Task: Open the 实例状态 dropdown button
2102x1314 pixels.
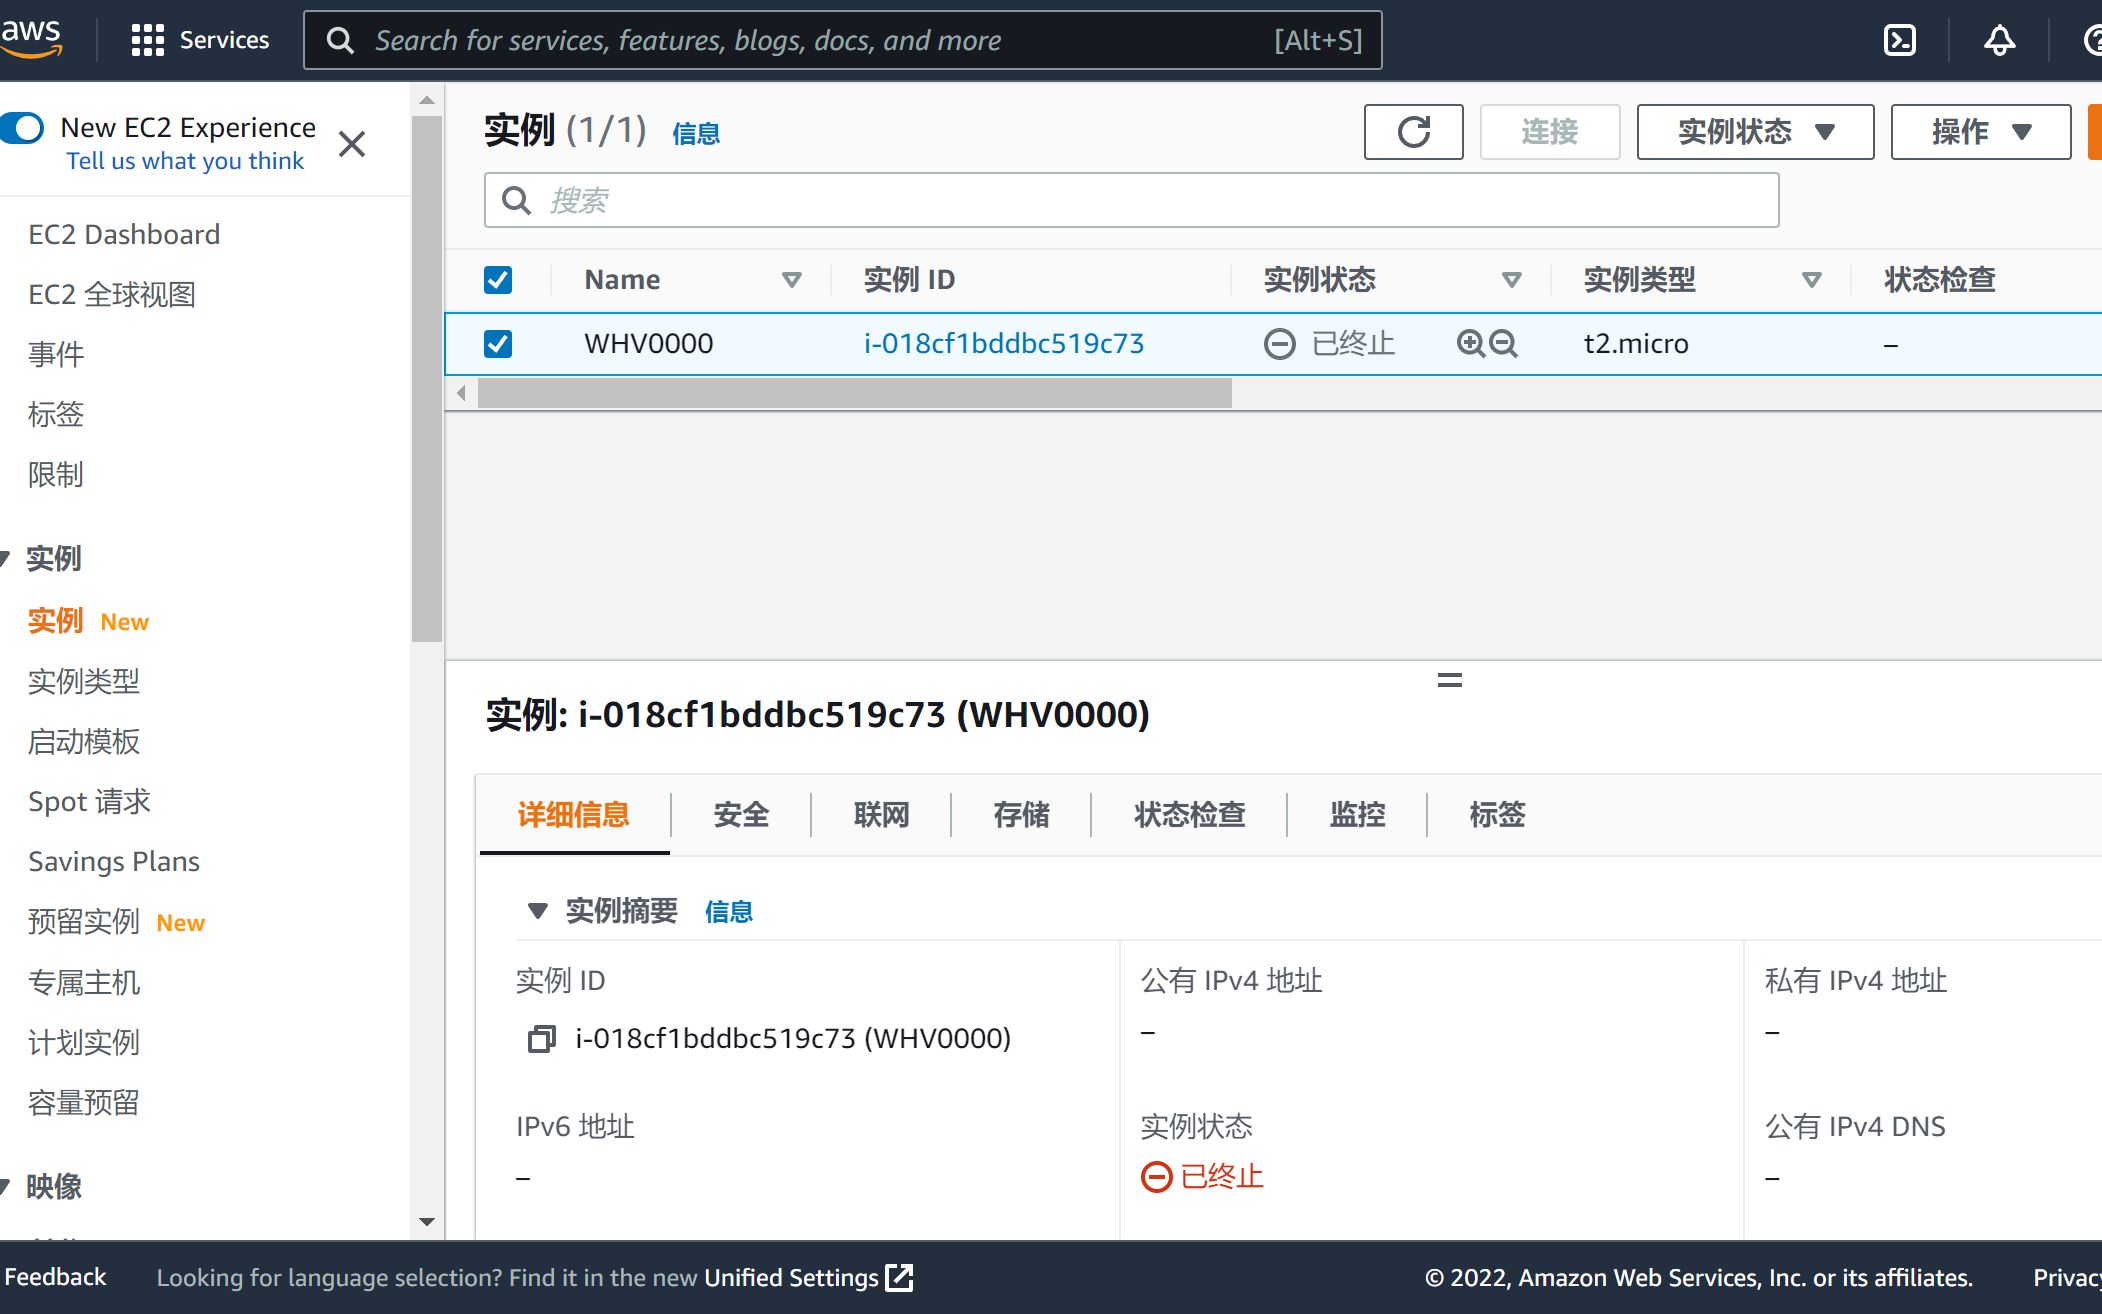Action: click(1755, 131)
